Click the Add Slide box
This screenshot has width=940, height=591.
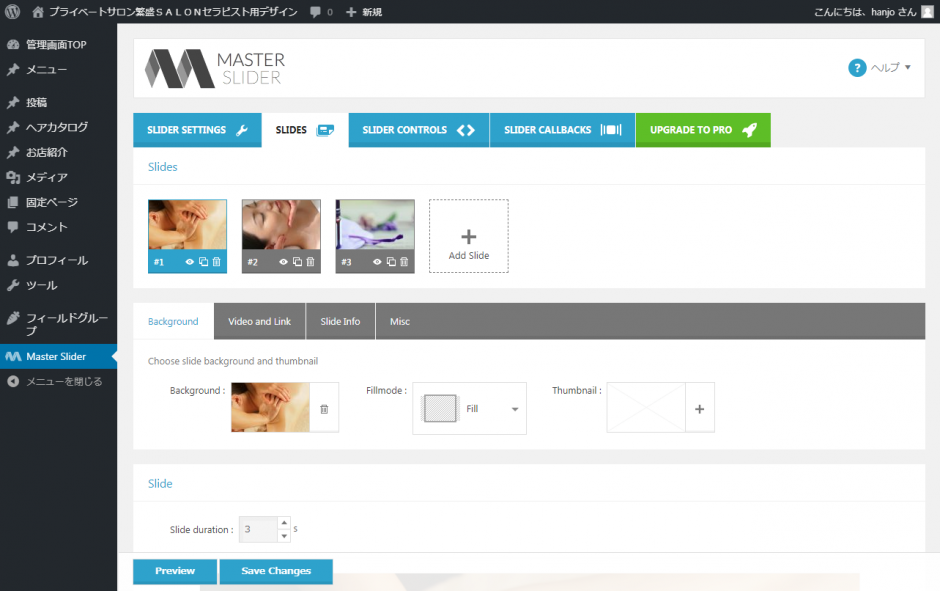pyautogui.click(x=468, y=236)
